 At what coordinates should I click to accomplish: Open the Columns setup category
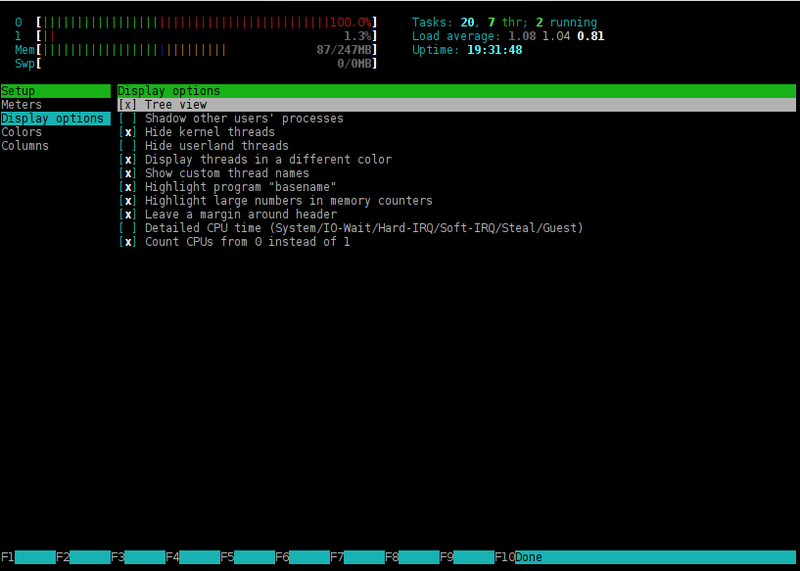tap(25, 146)
